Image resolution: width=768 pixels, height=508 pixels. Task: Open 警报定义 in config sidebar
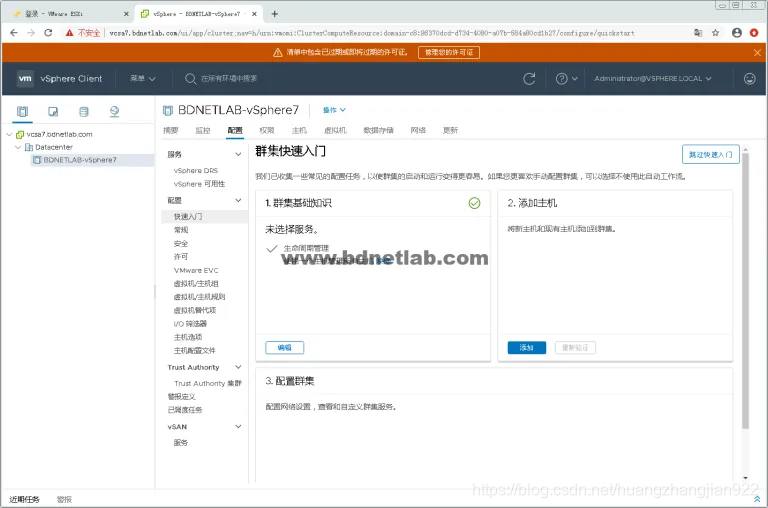(182, 397)
